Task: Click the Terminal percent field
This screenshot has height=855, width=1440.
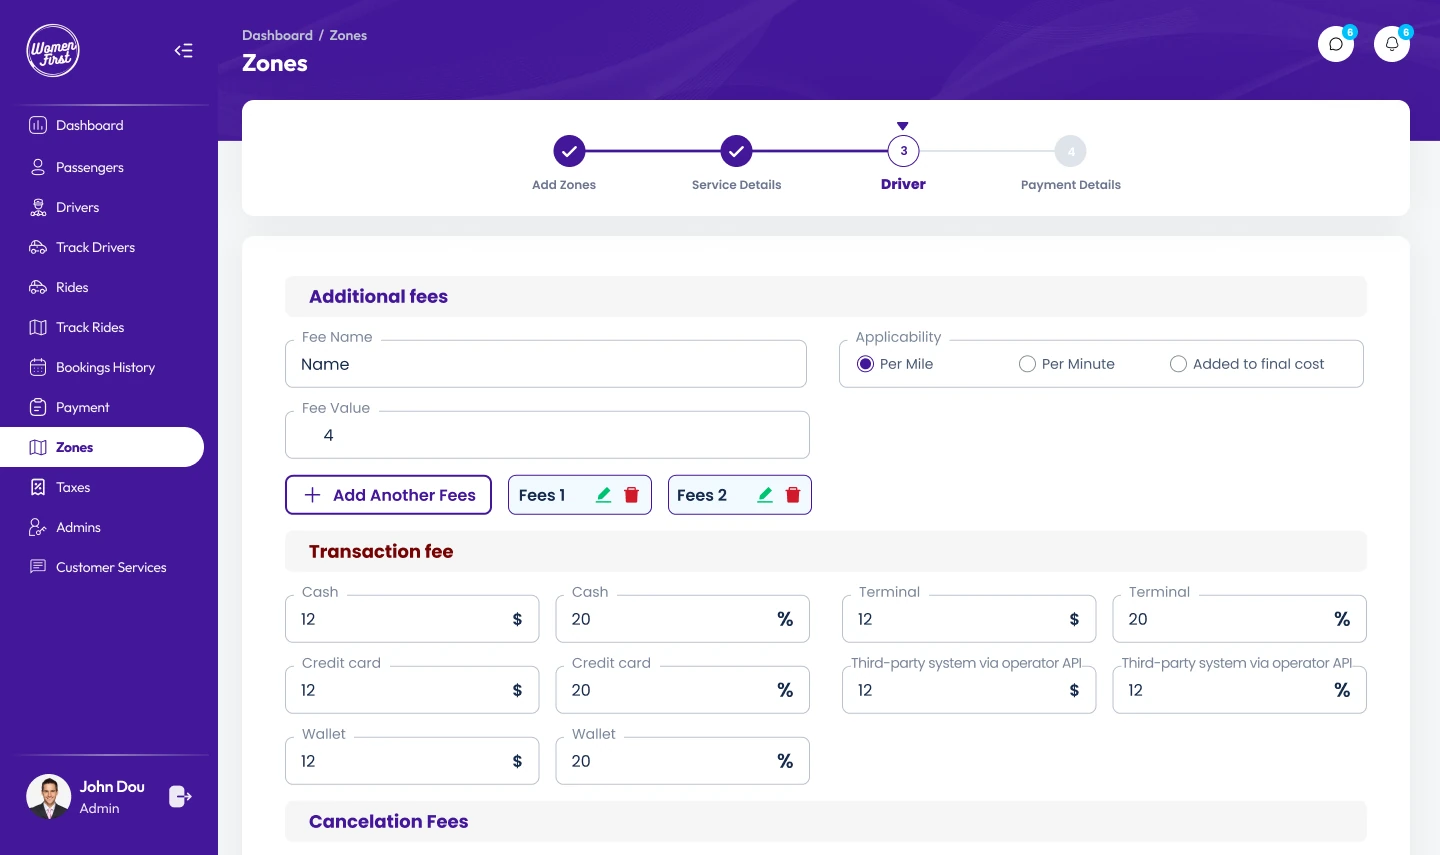Action: tap(1239, 619)
